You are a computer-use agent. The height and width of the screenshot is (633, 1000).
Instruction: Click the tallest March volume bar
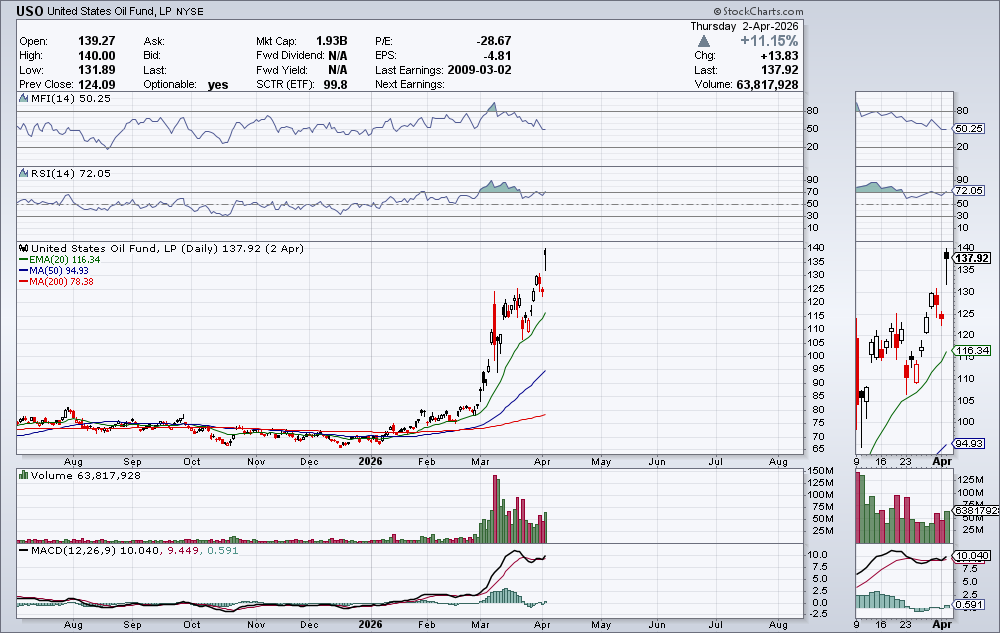[x=495, y=509]
